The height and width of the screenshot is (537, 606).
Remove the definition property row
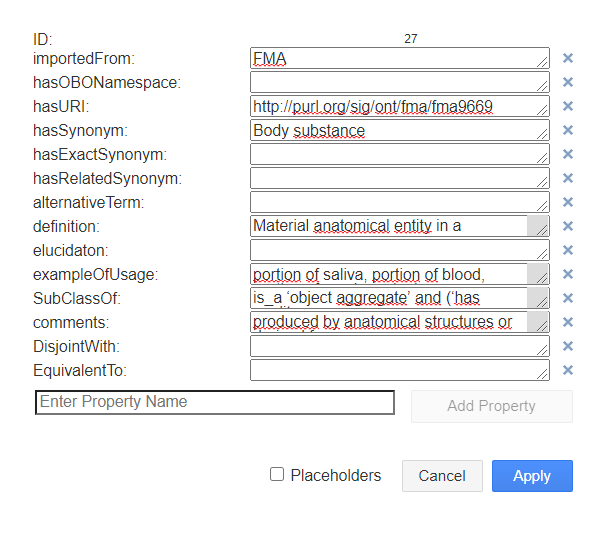click(568, 226)
